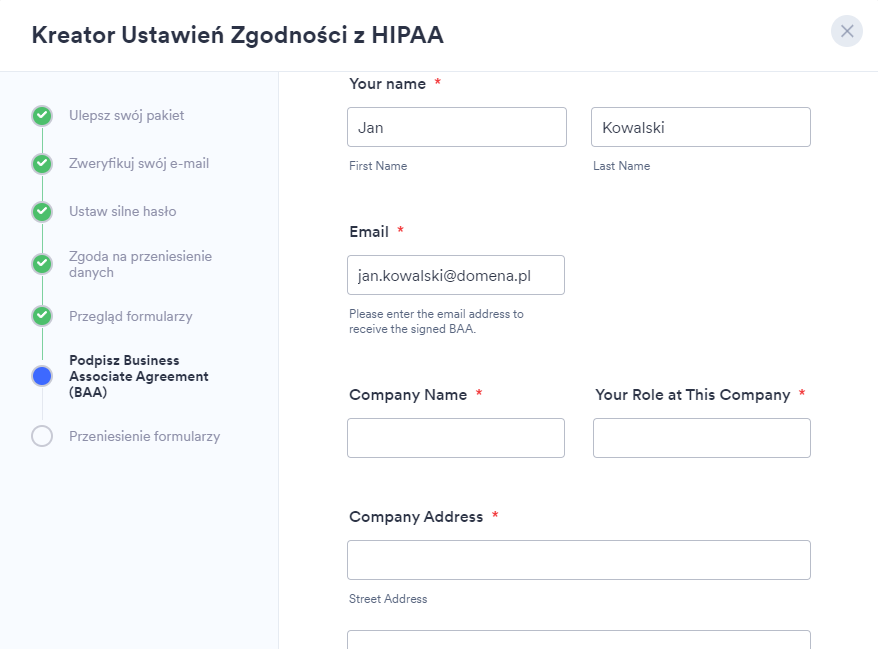Click the green check next to Ustaw silne hasło
The width and height of the screenshot is (878, 649).
[x=42, y=211]
